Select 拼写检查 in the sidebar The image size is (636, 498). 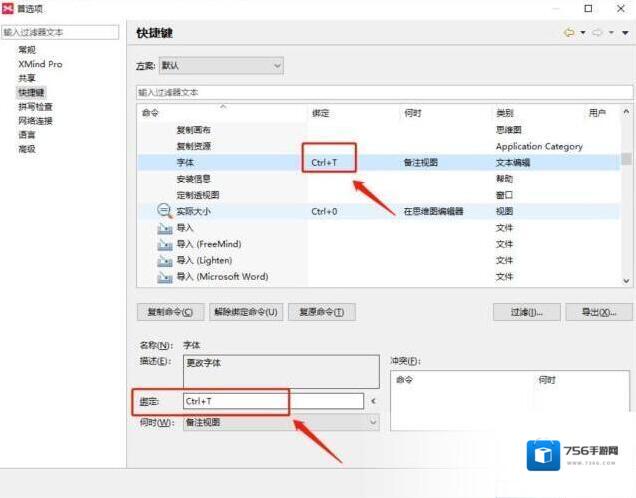coord(35,106)
